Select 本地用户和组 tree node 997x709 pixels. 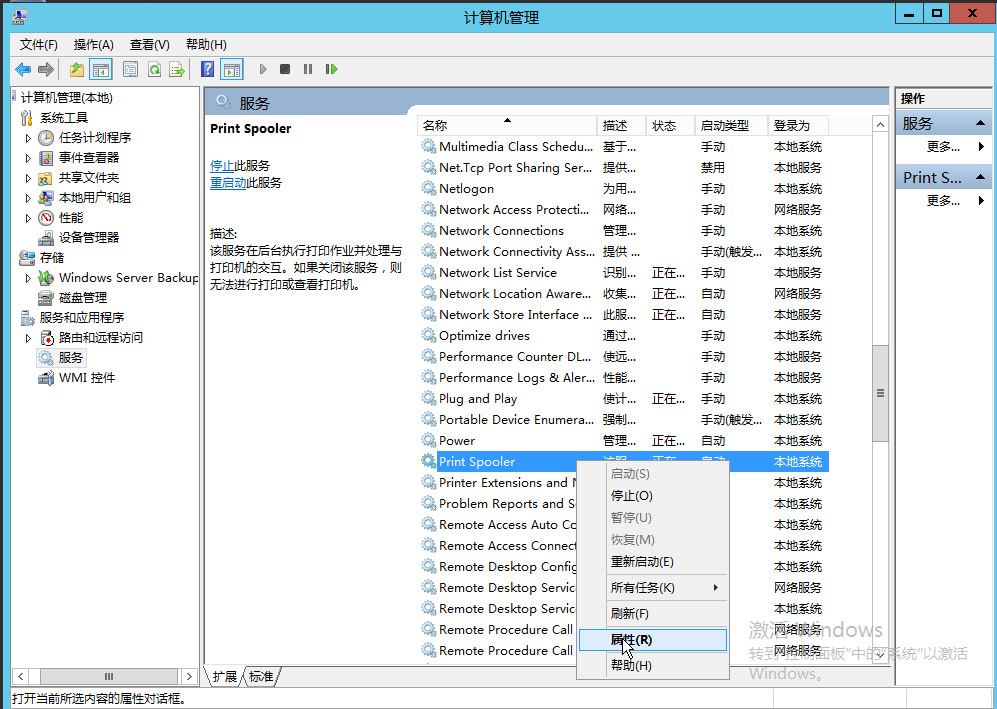point(95,198)
